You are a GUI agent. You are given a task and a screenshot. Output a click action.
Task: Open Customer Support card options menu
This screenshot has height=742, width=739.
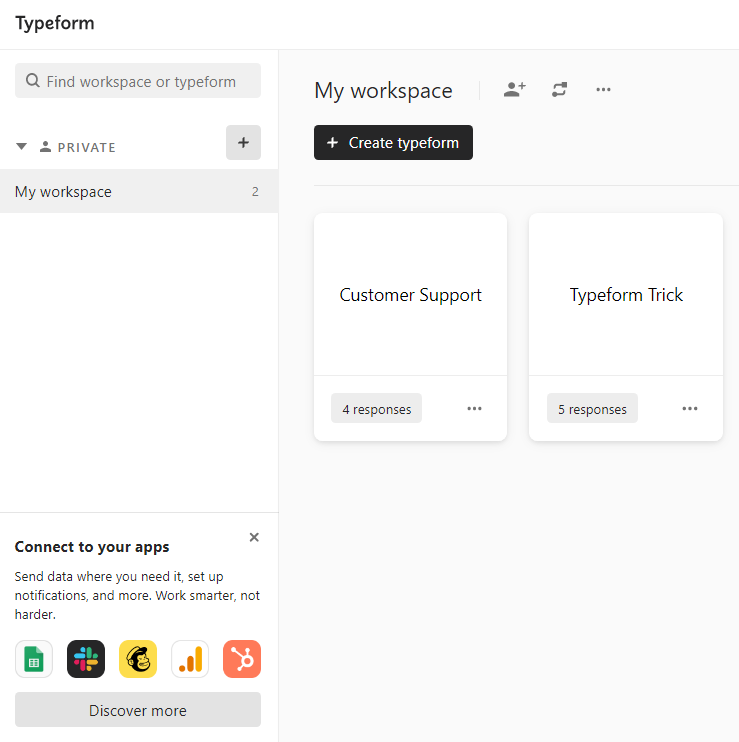[x=474, y=408]
